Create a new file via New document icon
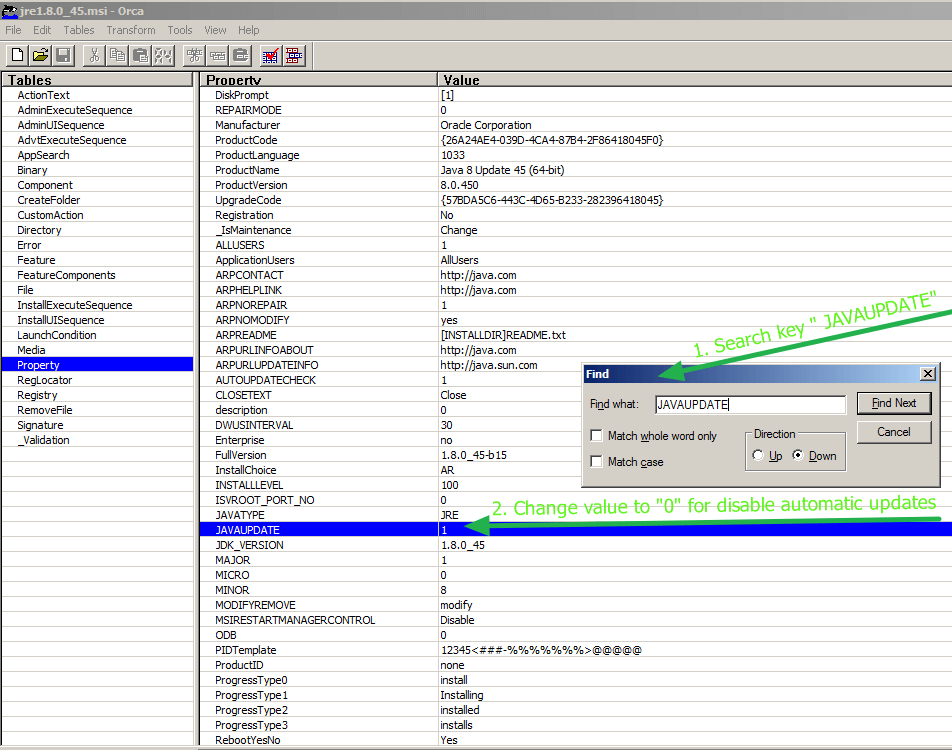This screenshot has width=952, height=750. [x=17, y=55]
